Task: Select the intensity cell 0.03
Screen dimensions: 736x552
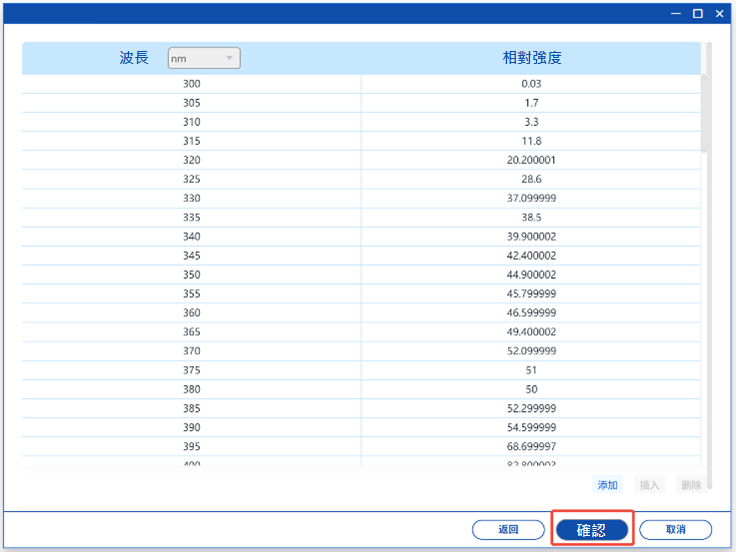Action: (x=531, y=84)
